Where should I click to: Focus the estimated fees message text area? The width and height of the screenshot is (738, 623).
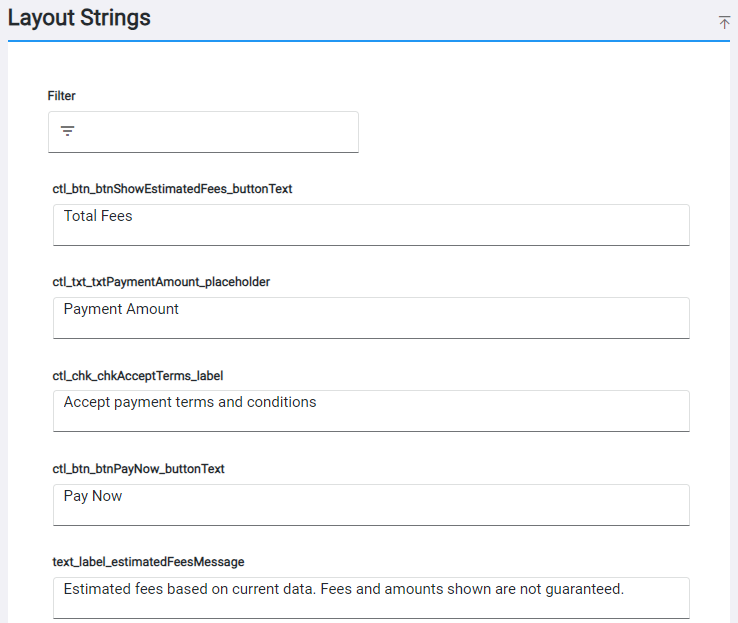371,597
